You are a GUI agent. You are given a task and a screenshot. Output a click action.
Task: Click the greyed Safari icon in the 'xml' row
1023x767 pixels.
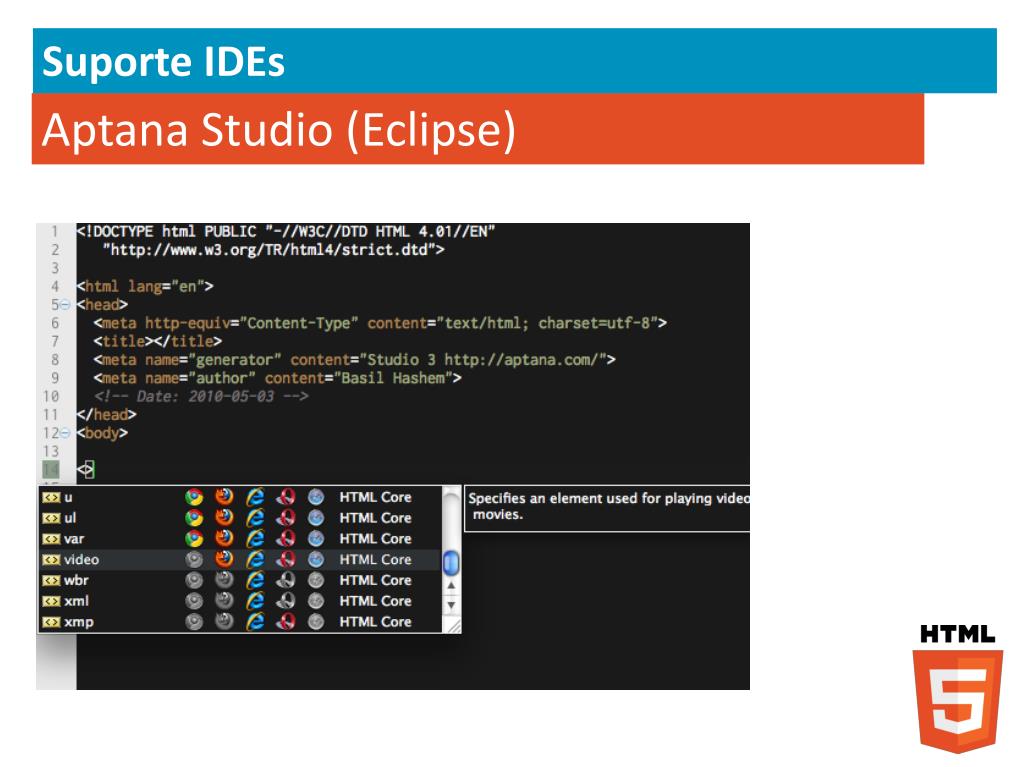[x=316, y=601]
